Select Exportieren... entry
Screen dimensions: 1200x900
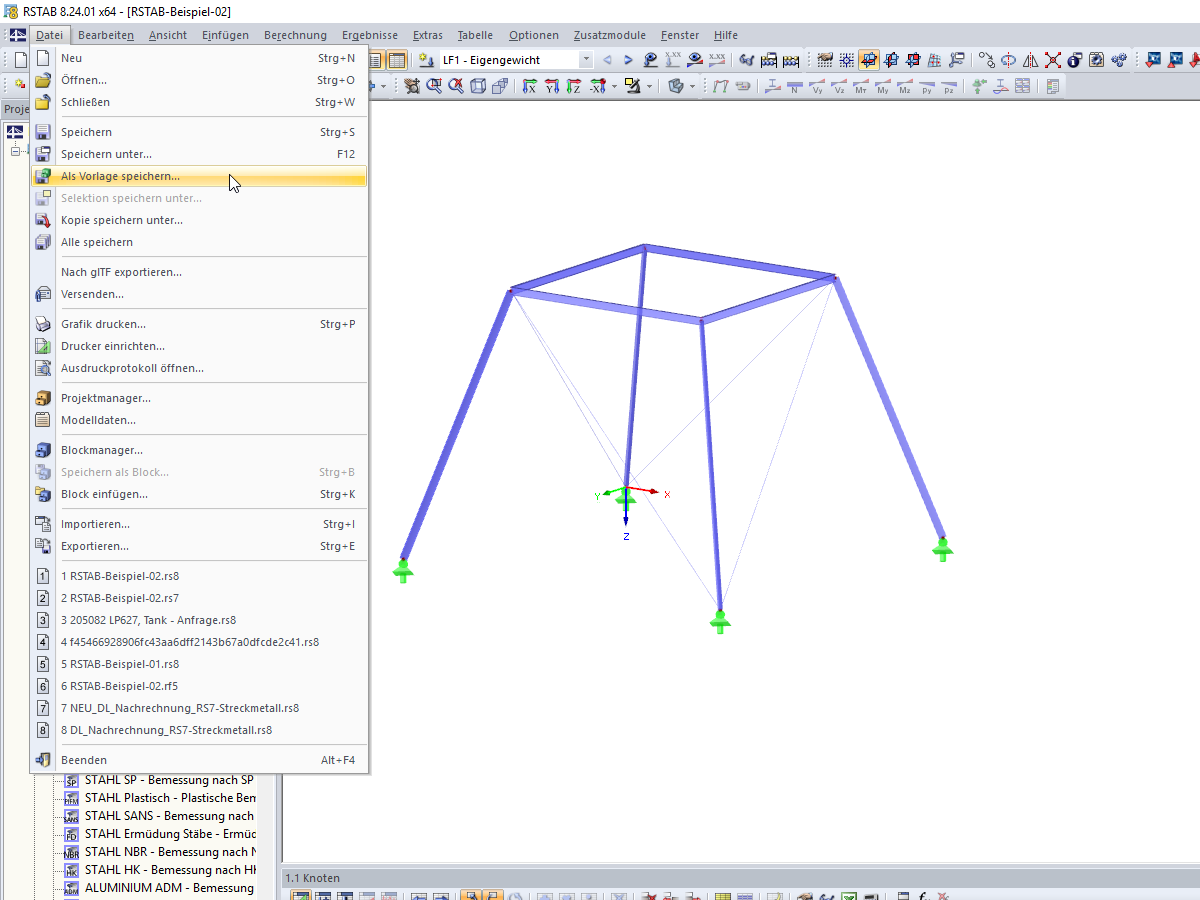[x=200, y=546]
